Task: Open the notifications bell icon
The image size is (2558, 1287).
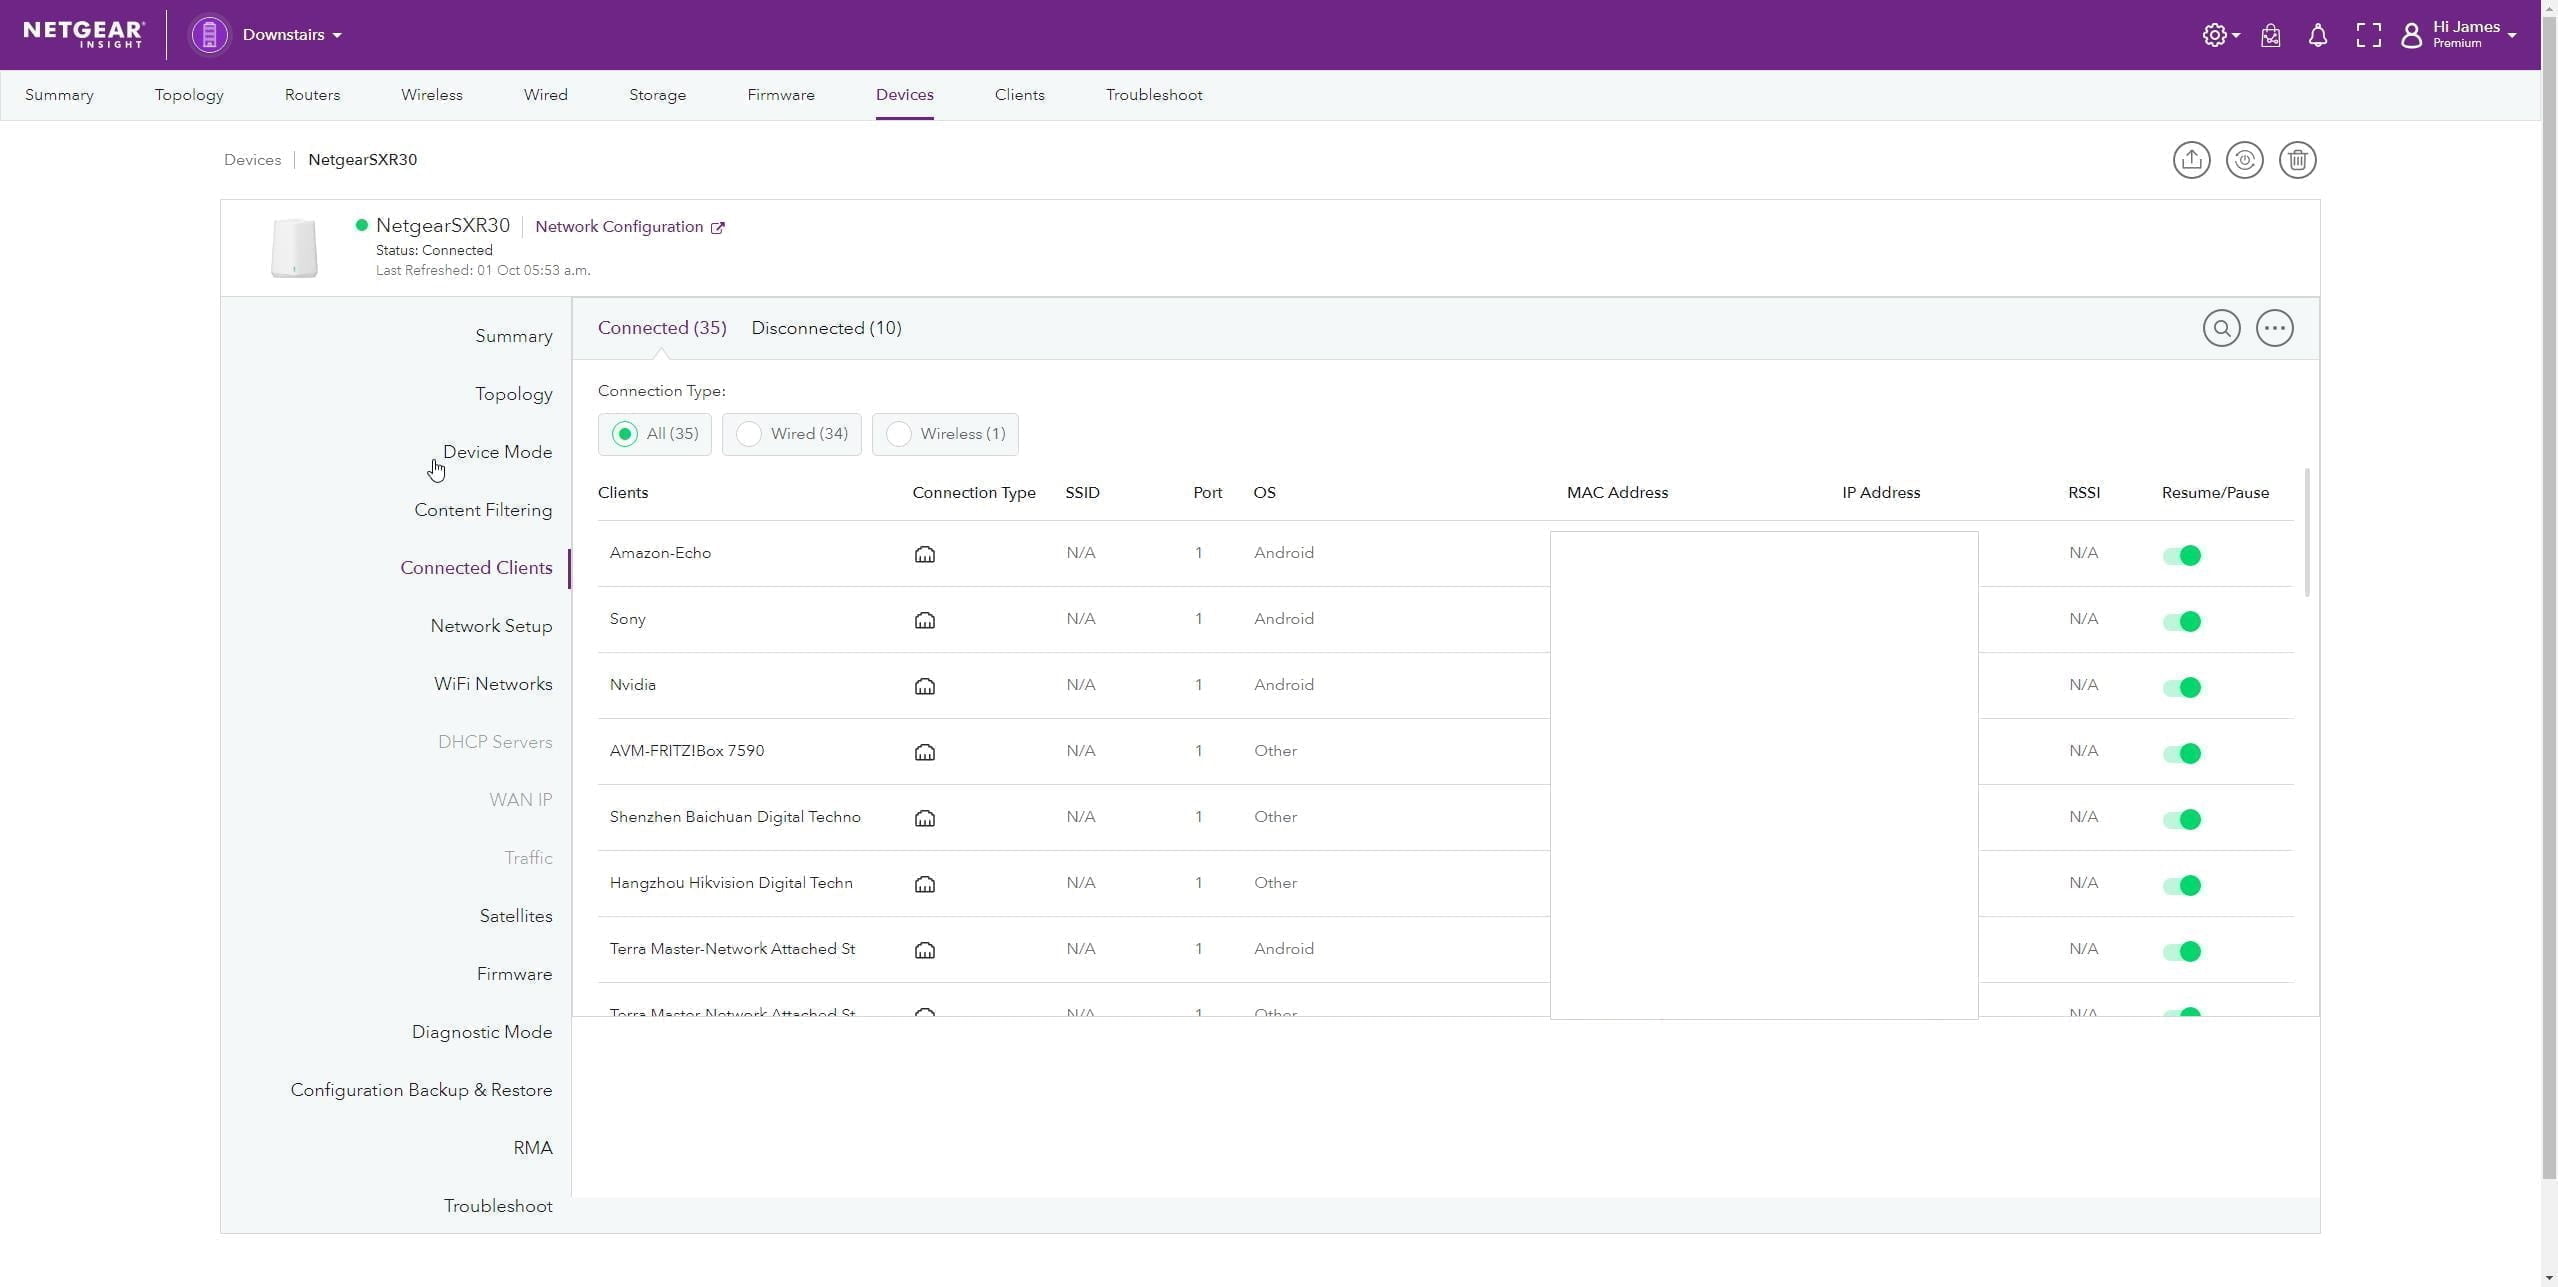Action: tap(2317, 36)
